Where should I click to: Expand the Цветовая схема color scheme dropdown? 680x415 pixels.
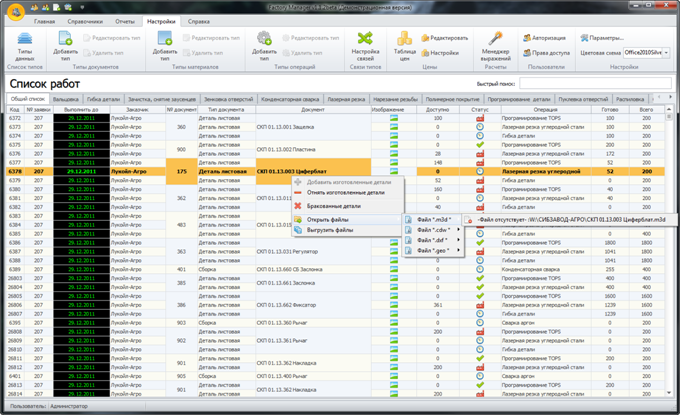coord(666,53)
